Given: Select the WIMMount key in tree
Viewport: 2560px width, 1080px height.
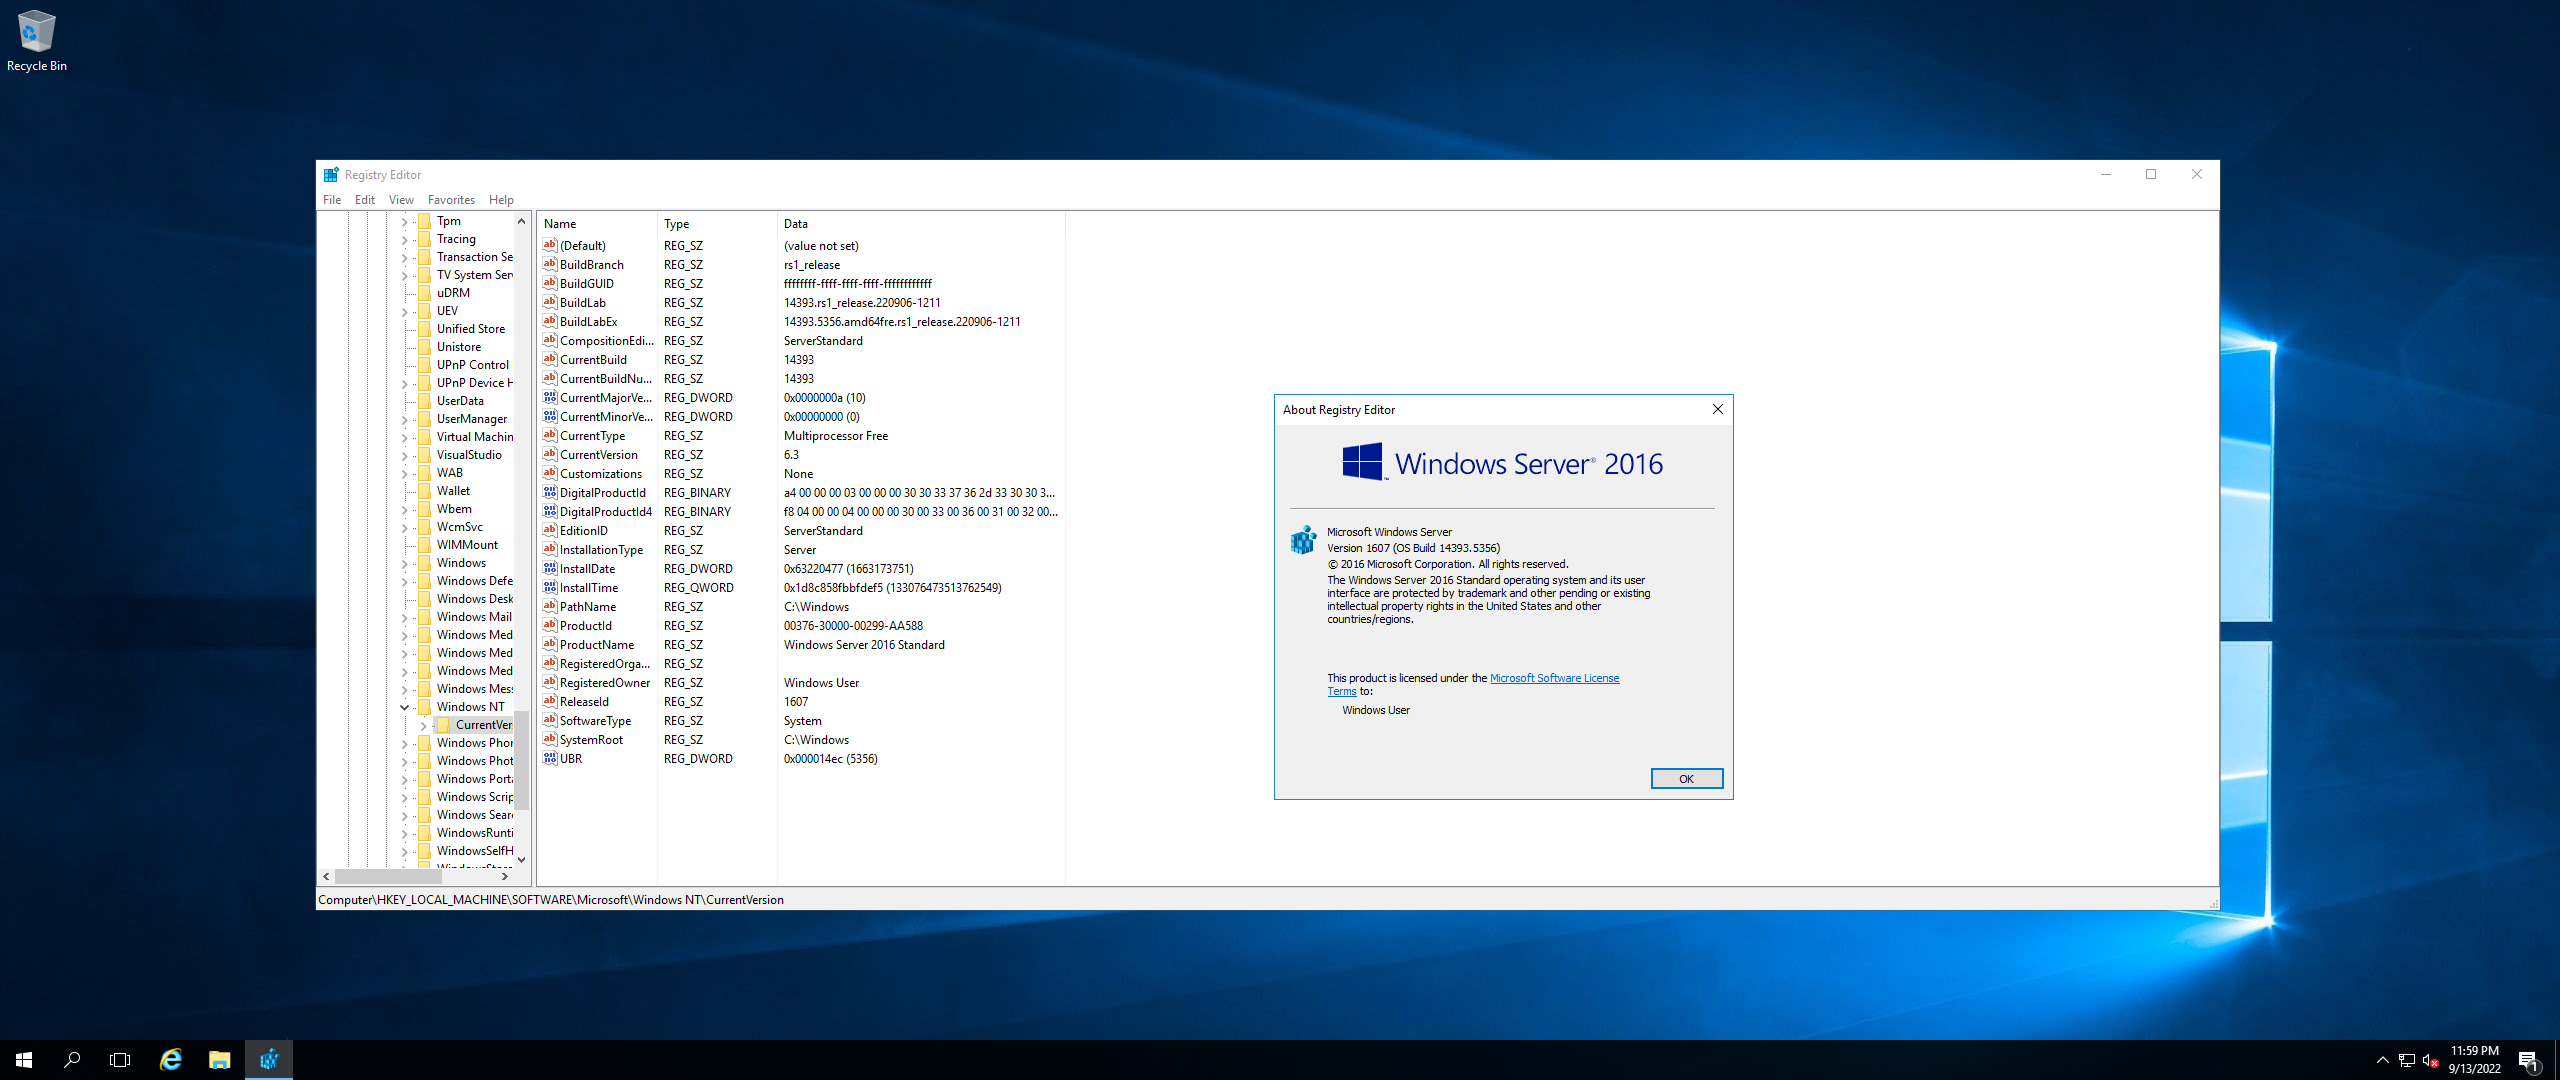Looking at the screenshot, I should click(x=467, y=545).
